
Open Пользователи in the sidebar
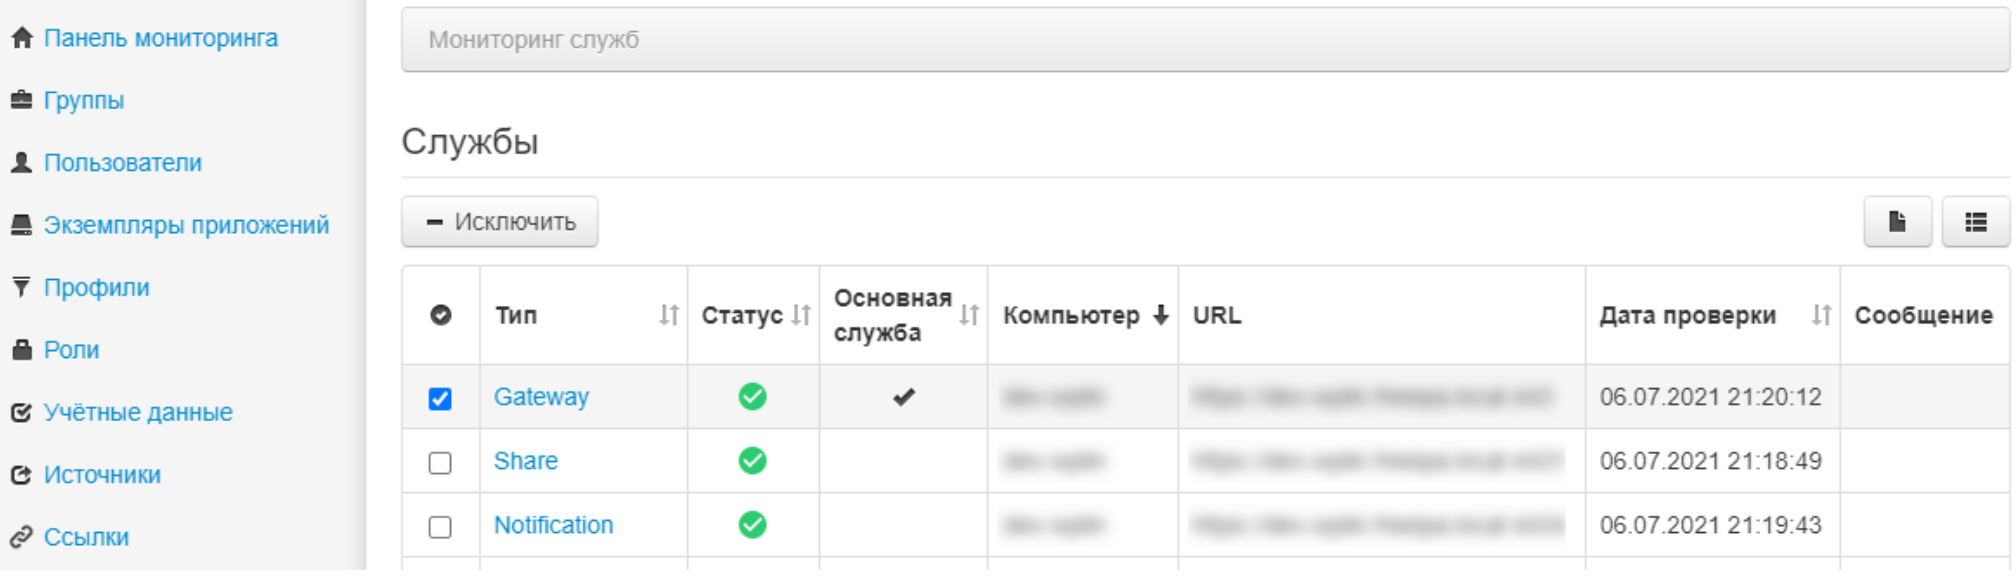pyautogui.click(x=122, y=163)
